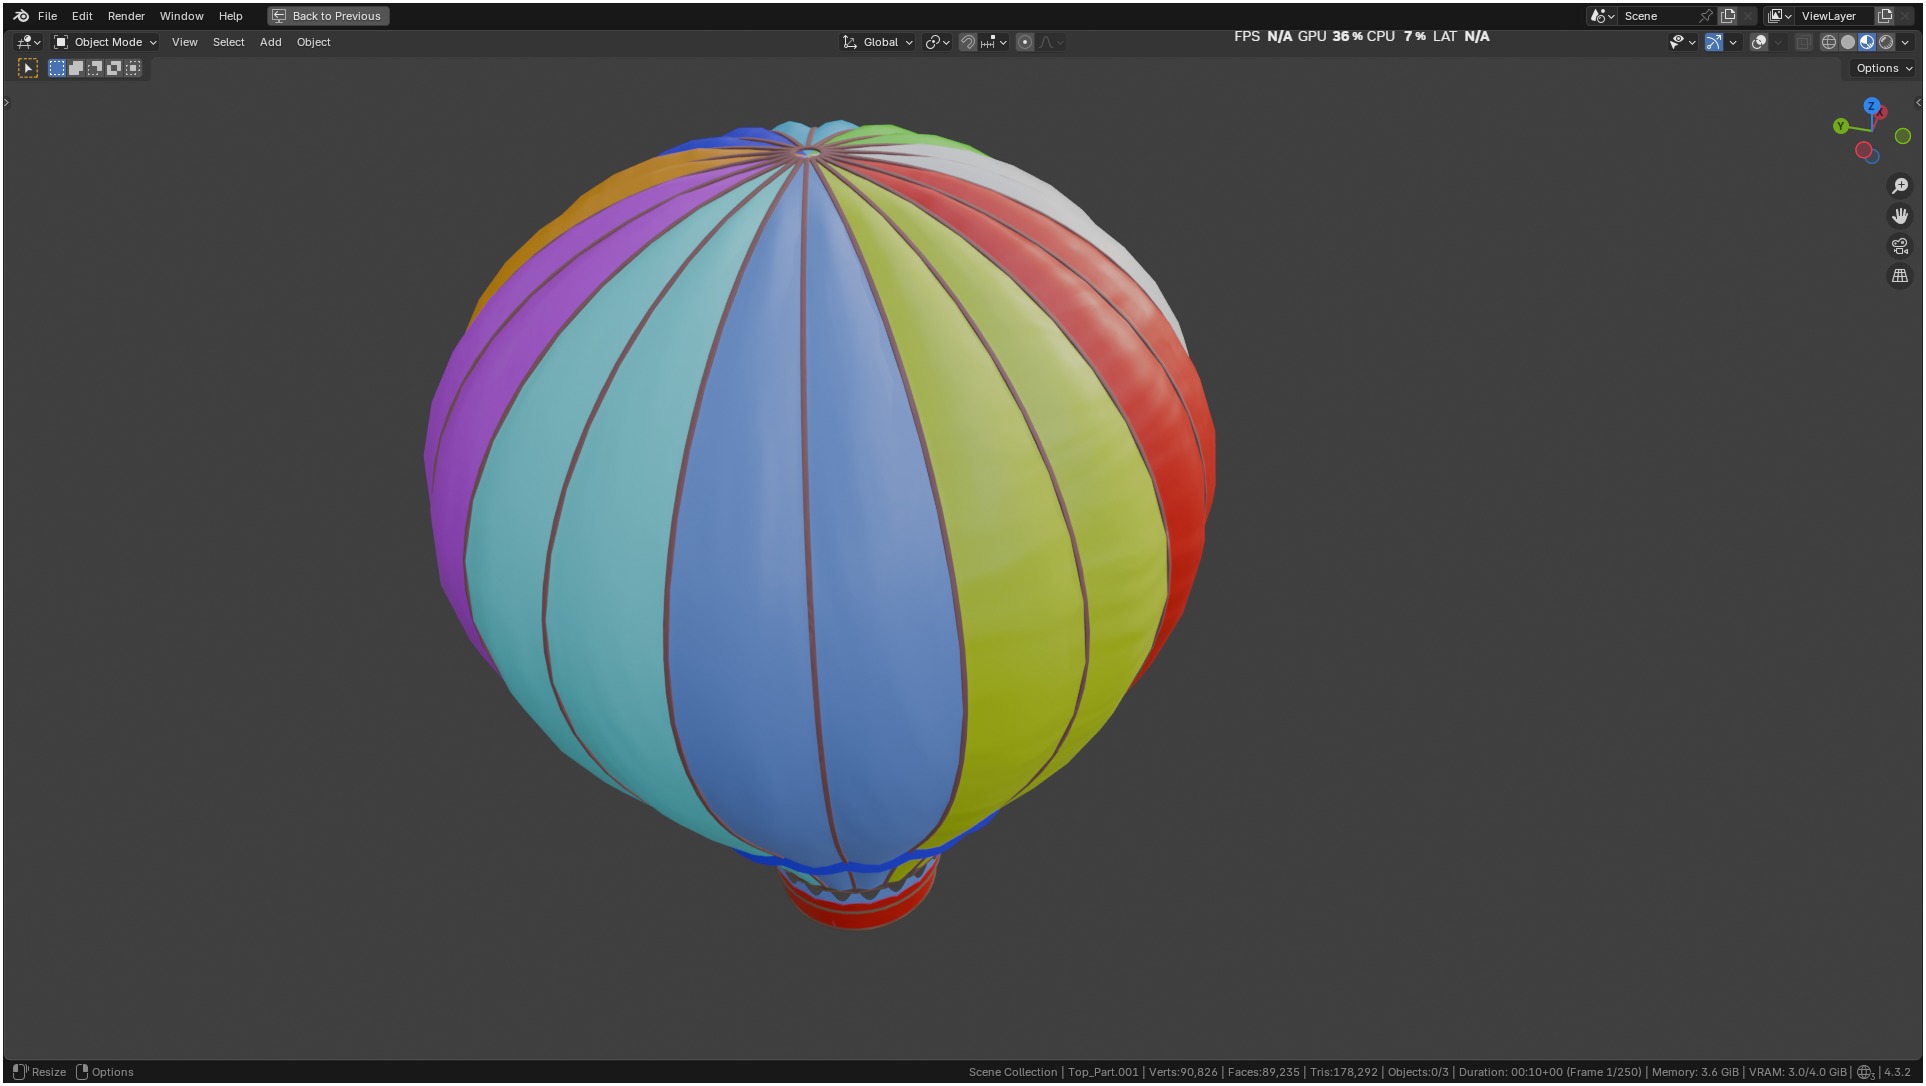Choose the Extend Selection mode icon

coord(76,68)
